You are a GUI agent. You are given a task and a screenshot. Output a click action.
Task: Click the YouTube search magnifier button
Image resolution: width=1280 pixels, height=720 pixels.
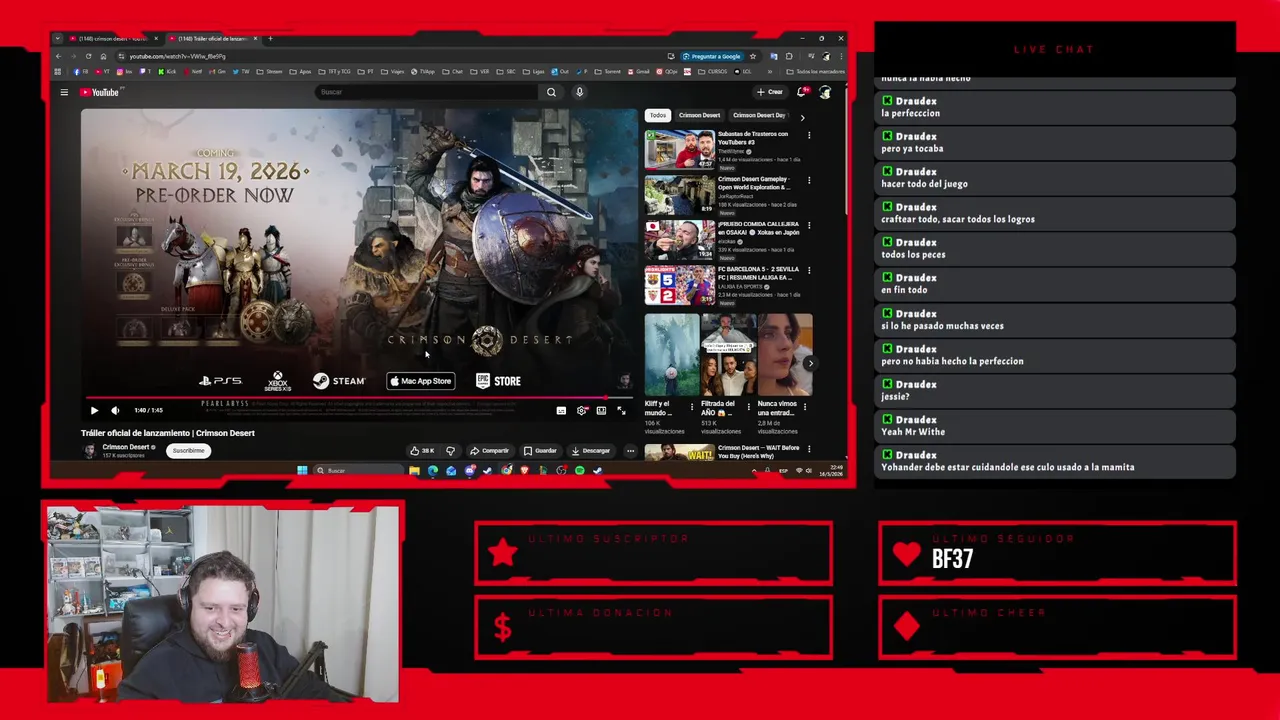point(551,92)
